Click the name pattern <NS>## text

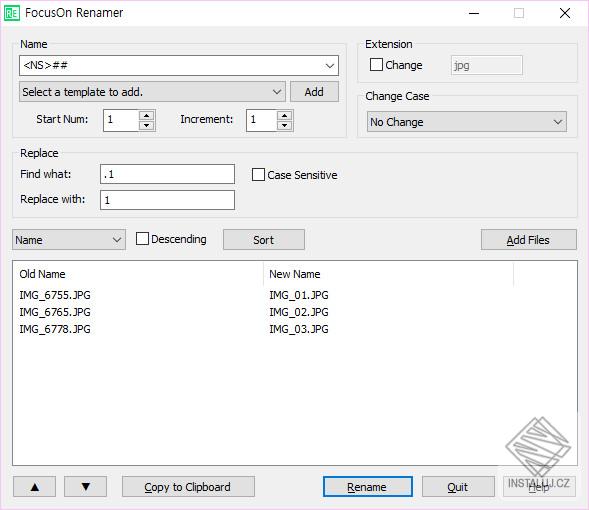tap(45, 65)
